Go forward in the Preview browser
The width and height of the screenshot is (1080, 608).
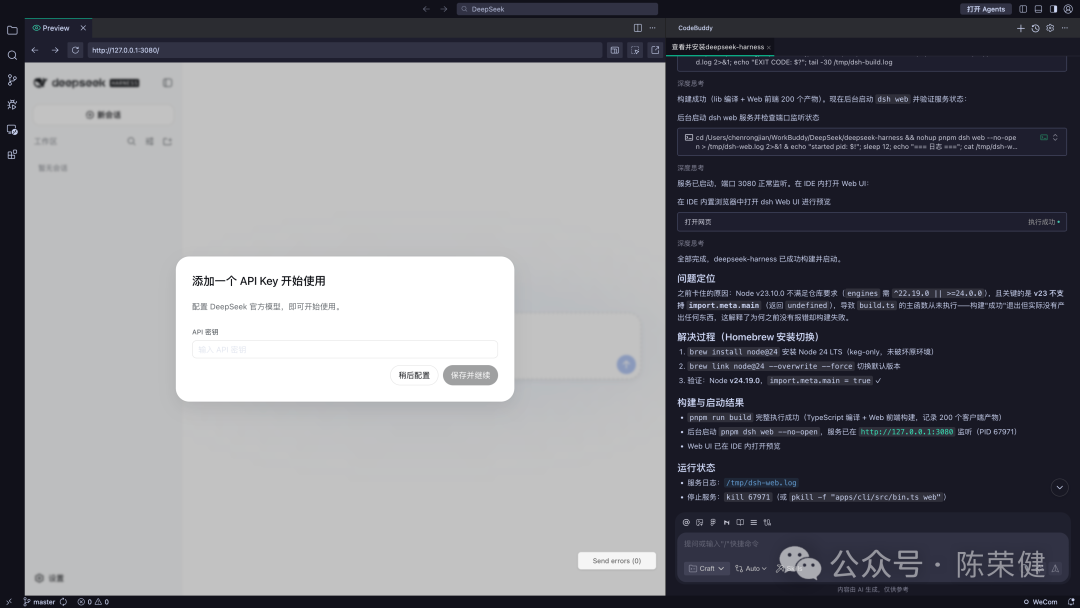(55, 50)
